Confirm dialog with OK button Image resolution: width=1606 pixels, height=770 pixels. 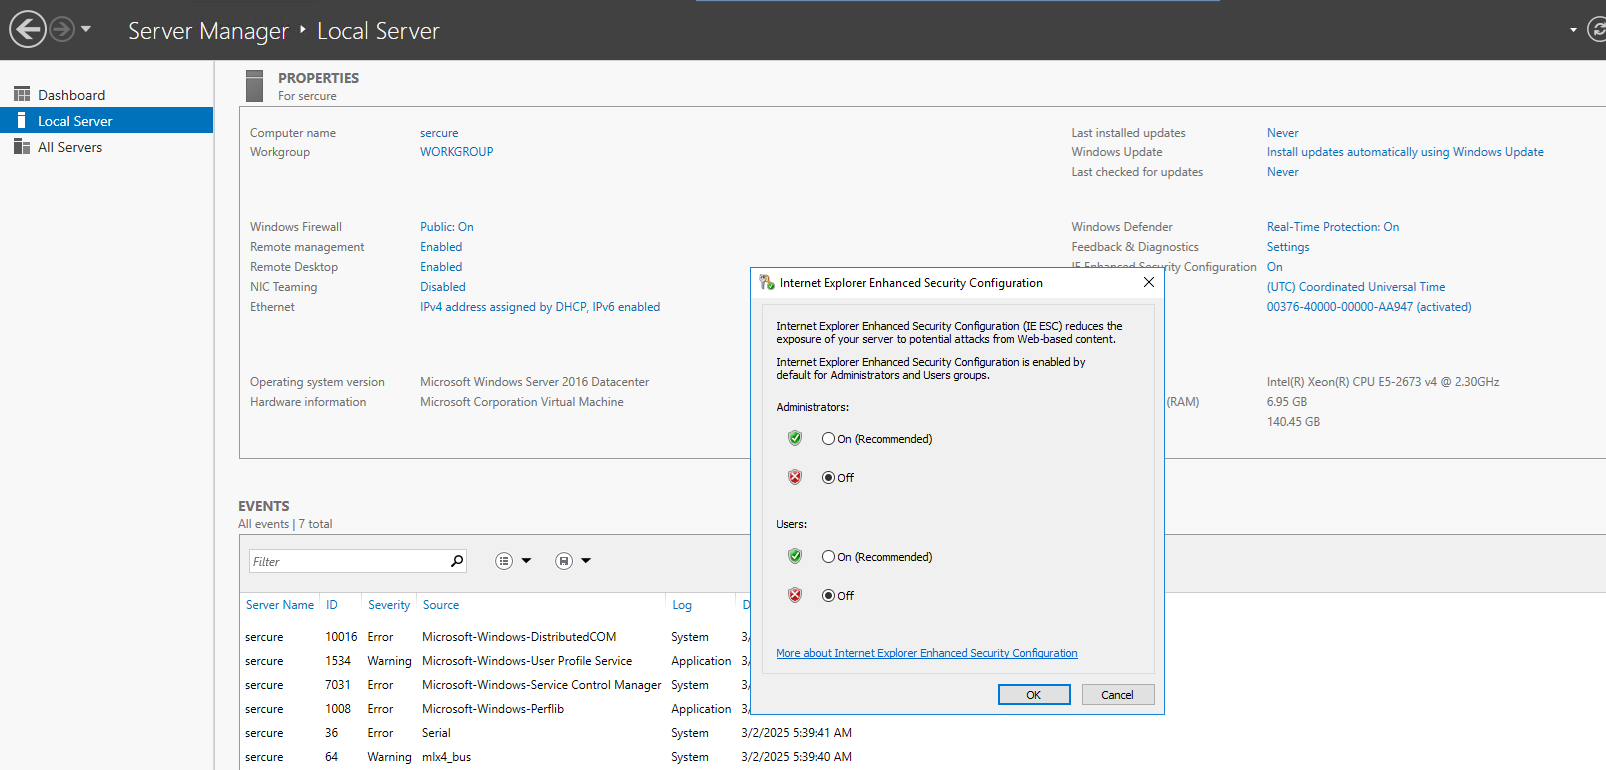point(1034,695)
